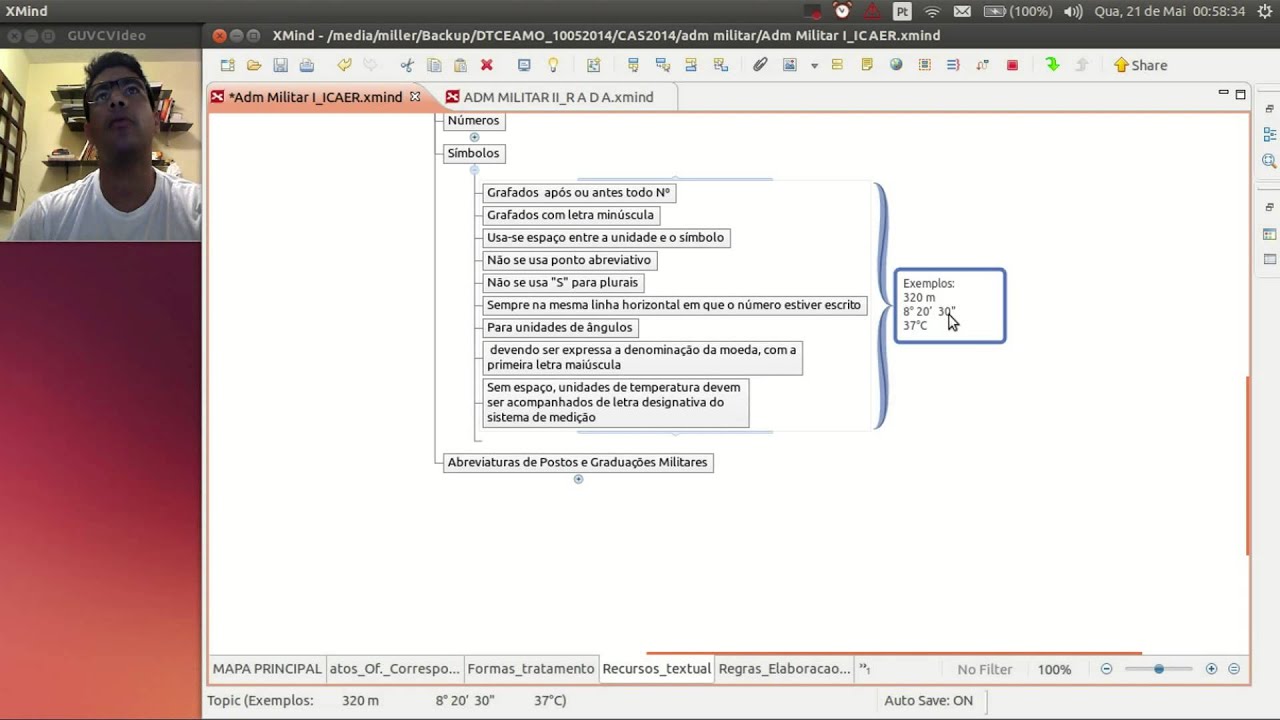The image size is (1280, 720).
Task: Select the Exemplos summary topic box
Action: 950,305
